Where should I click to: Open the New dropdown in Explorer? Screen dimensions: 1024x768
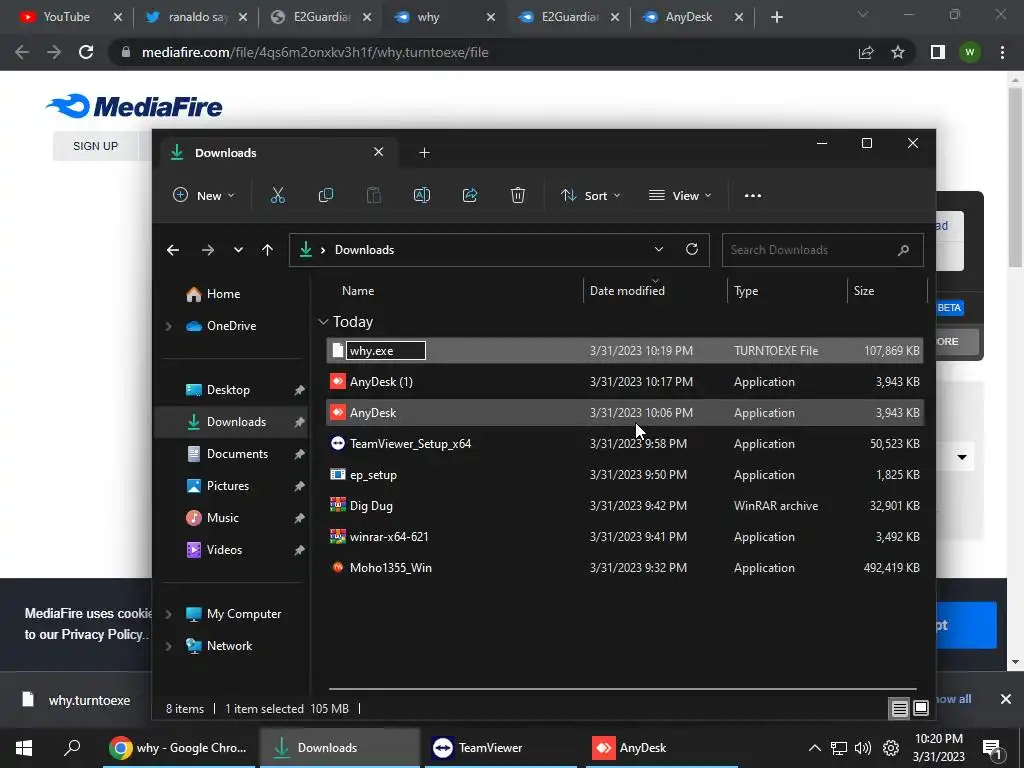(x=203, y=195)
